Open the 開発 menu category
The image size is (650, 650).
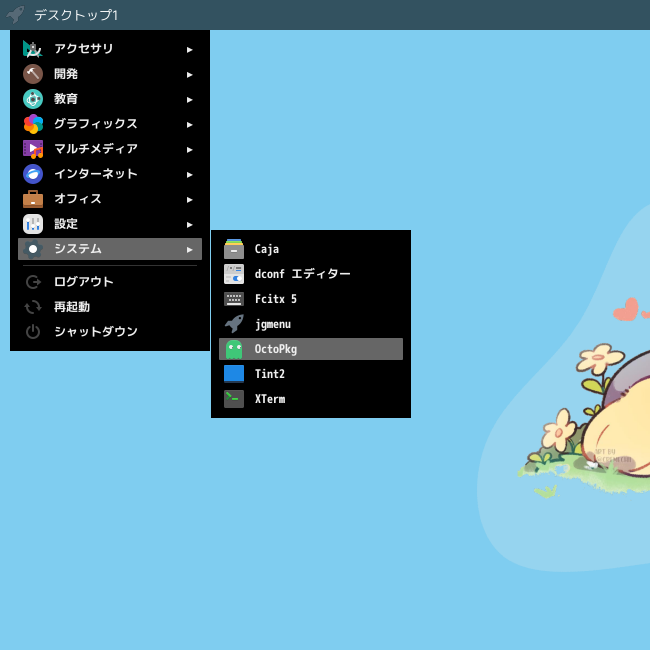(110, 74)
